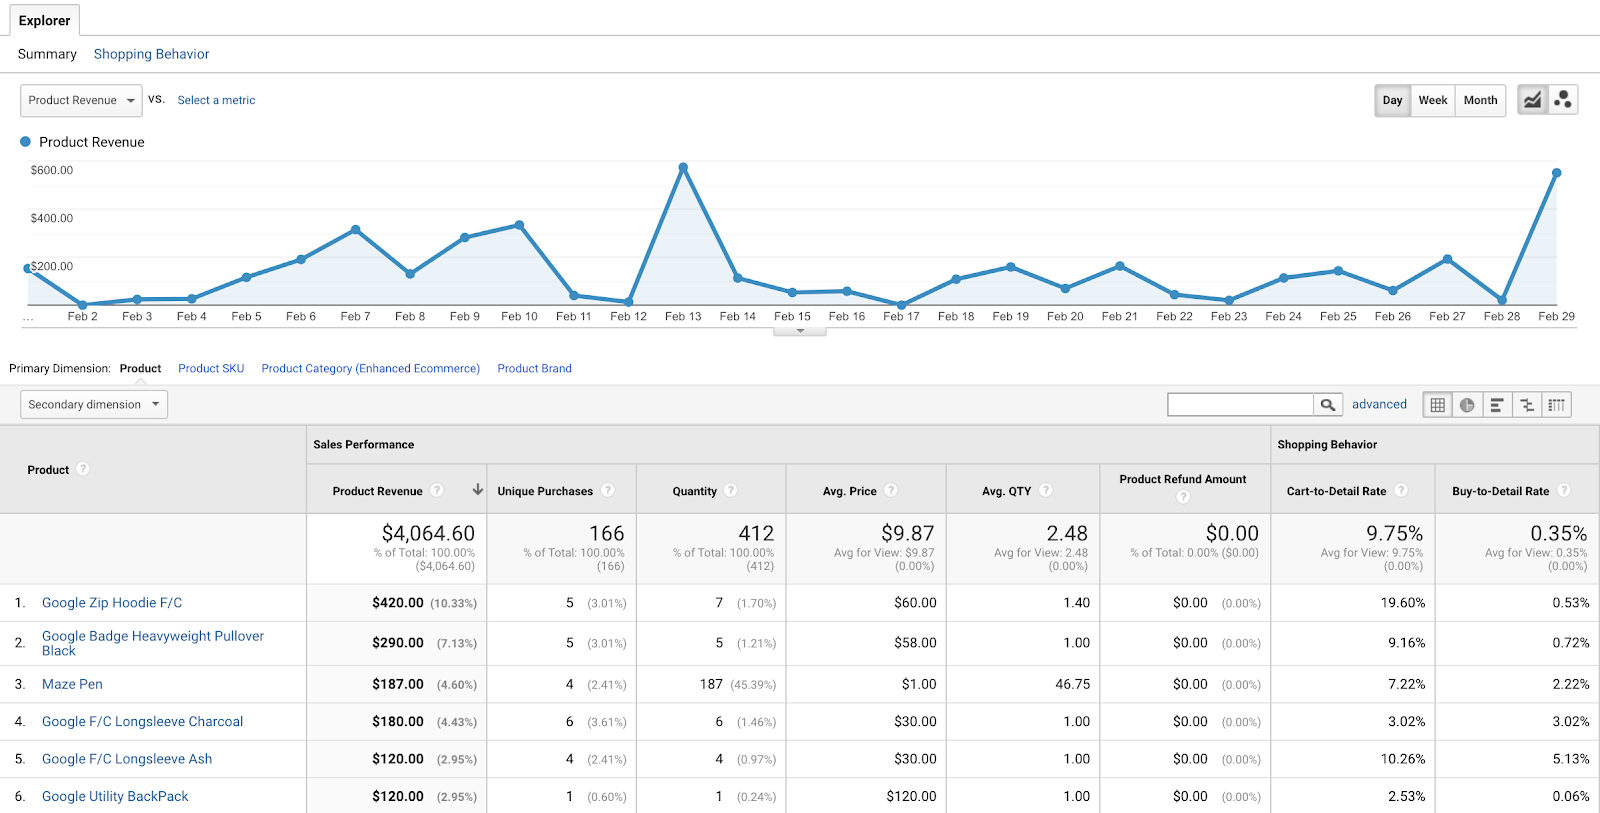The image size is (1600, 813).
Task: Open help icon for Product Revenue column
Action: click(x=437, y=490)
